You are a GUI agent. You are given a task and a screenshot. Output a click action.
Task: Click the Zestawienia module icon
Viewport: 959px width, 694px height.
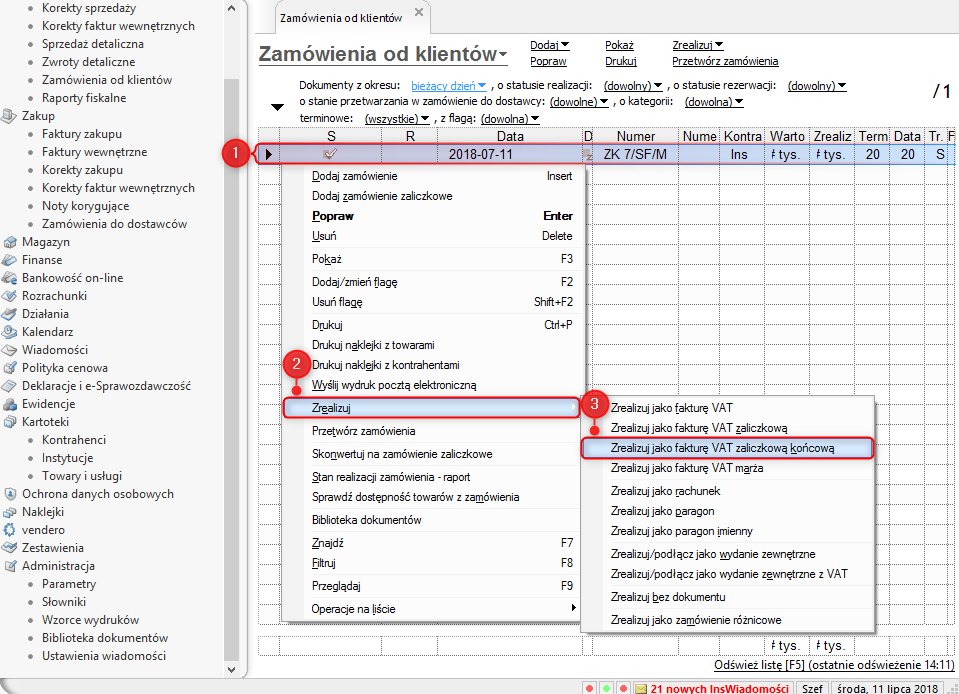tap(9, 548)
